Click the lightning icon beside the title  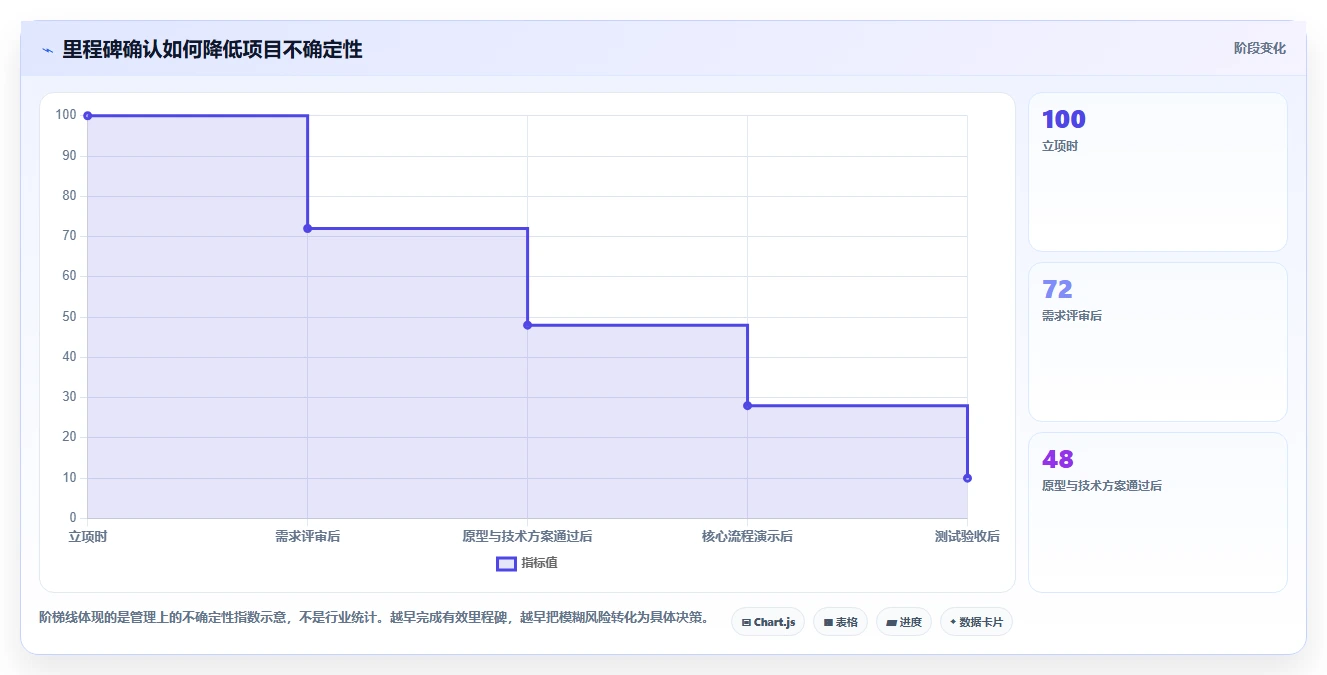47,50
